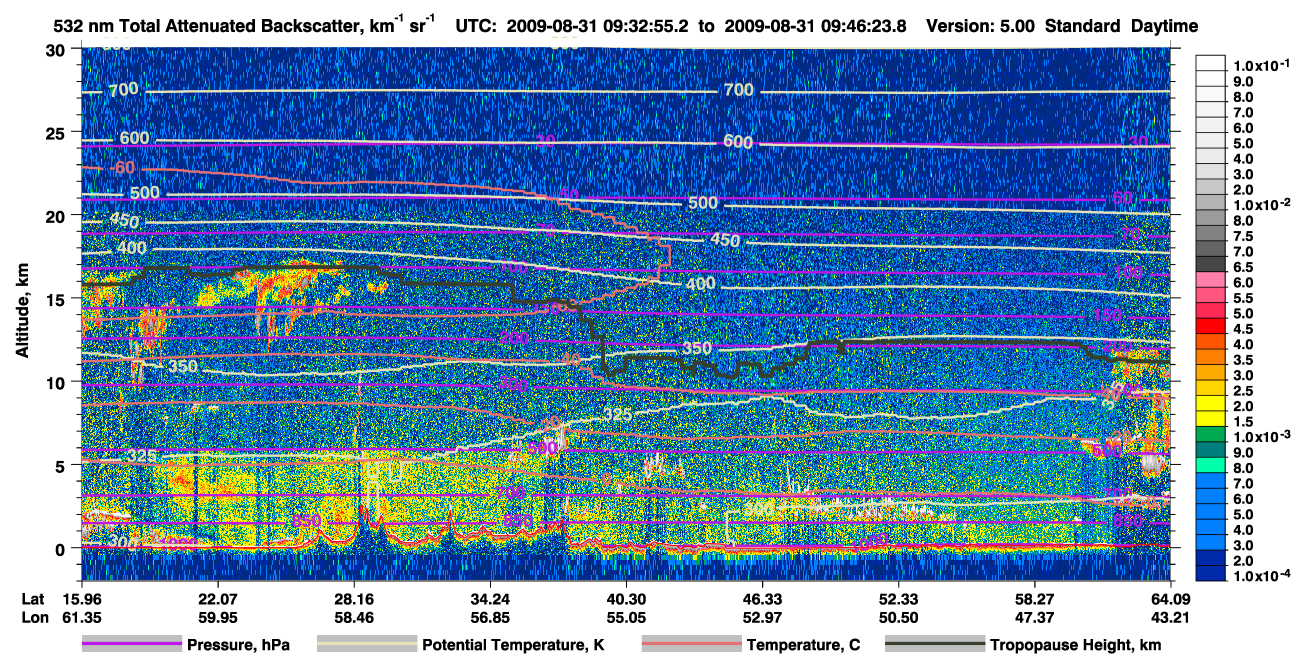
Task: Select longitude value '59.95'
Action: [x=217, y=618]
